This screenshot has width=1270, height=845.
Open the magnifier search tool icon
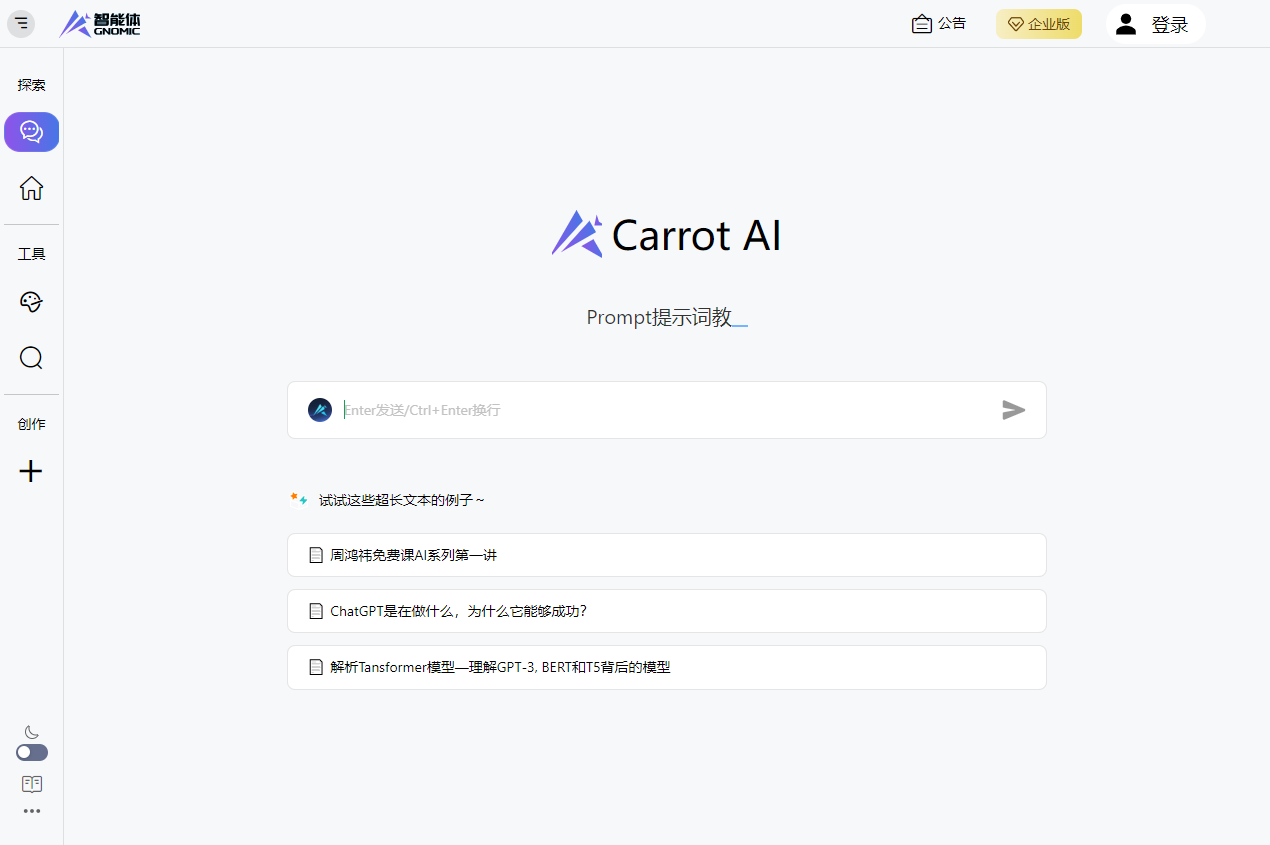32,358
